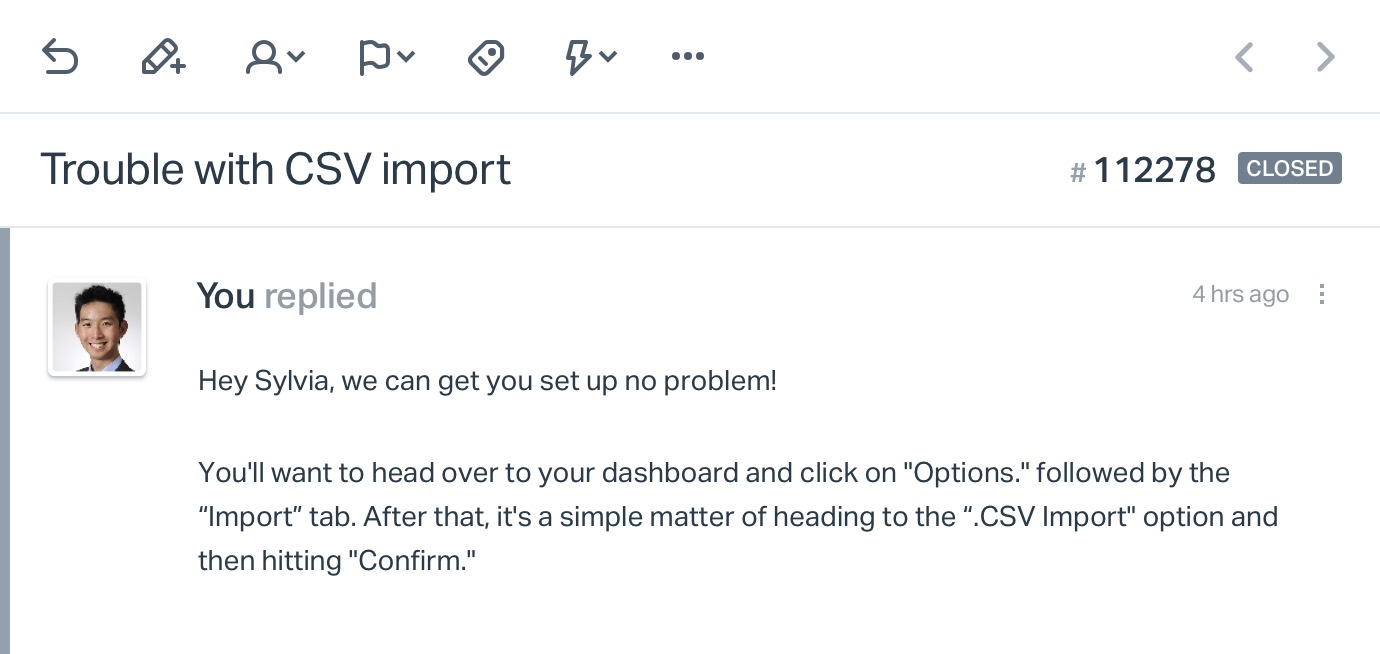Click the CLOSED status badge
Viewport: 1380px width, 654px height.
point(1290,168)
